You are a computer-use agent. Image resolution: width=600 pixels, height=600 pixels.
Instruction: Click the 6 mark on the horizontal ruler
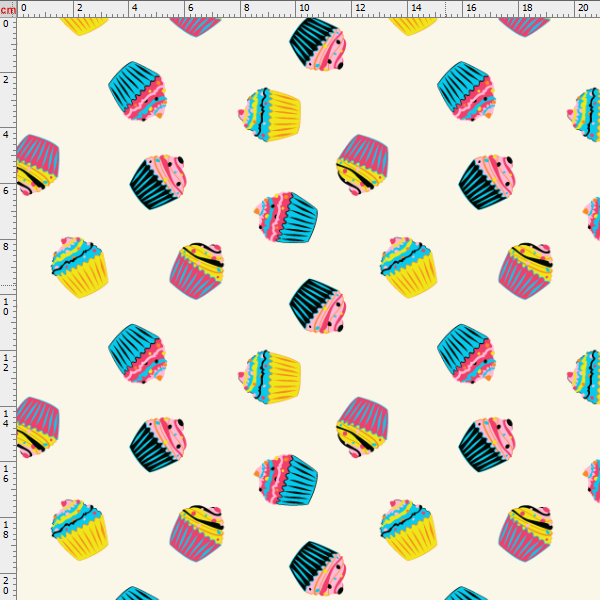(191, 8)
